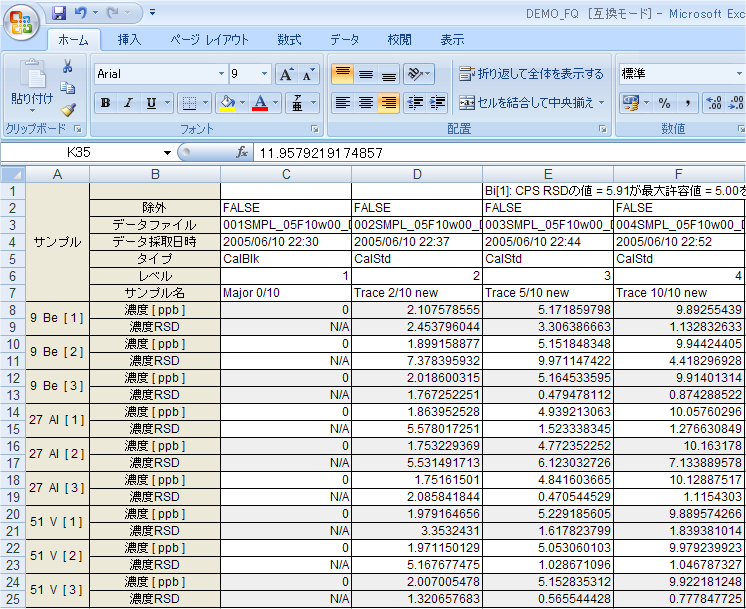The height and width of the screenshot is (609, 746).
Task: Cut the selection with the scissors icon
Action: click(68, 66)
